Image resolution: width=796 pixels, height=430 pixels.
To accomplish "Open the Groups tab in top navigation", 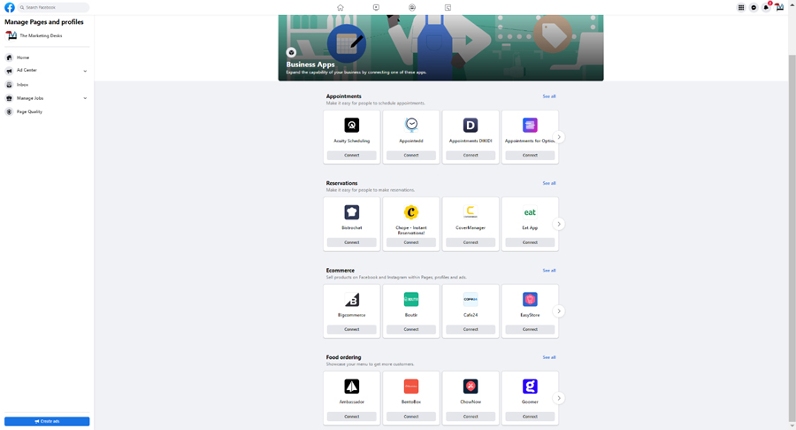I will (x=412, y=8).
